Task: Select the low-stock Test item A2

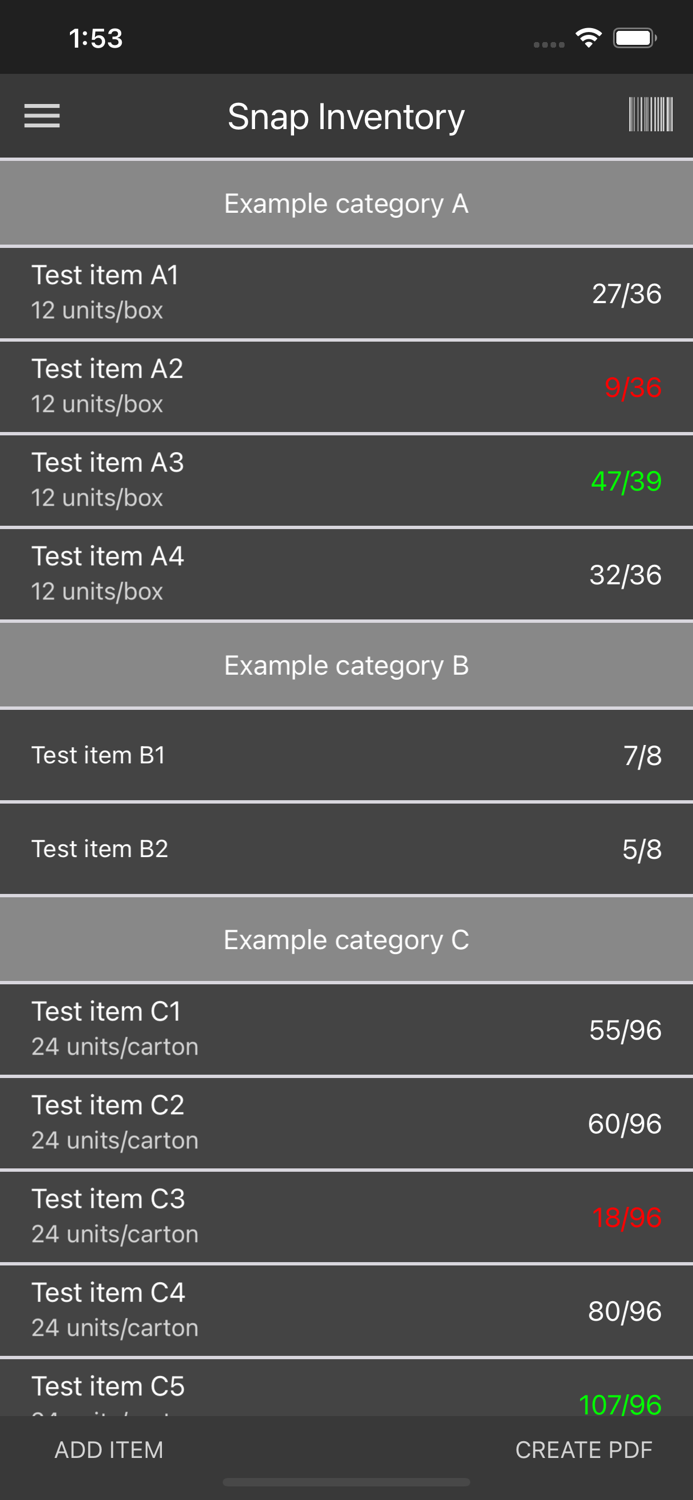Action: (346, 385)
